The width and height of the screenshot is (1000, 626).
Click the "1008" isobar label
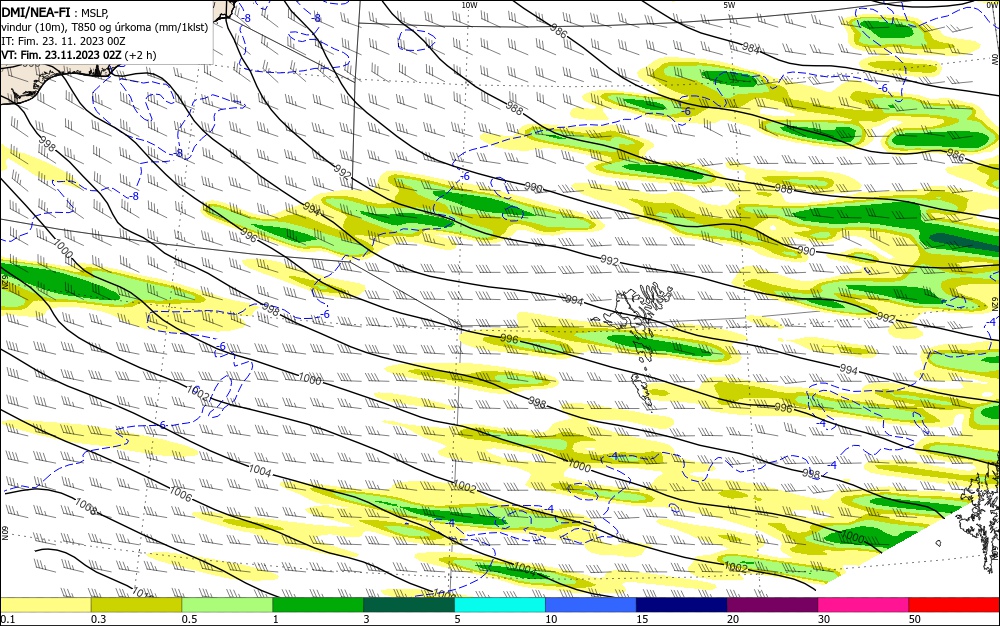(85, 506)
